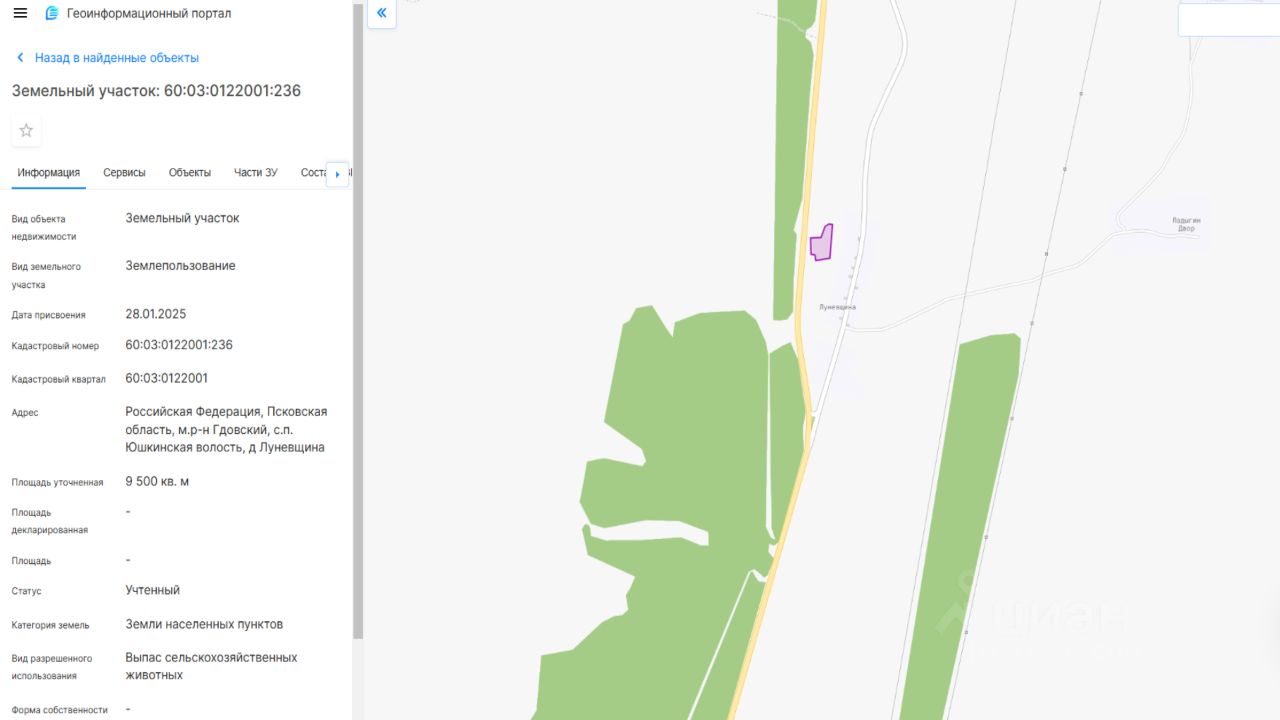Viewport: 1280px width, 720px height.
Task: Open the hamburger main menu
Action: tap(20, 13)
